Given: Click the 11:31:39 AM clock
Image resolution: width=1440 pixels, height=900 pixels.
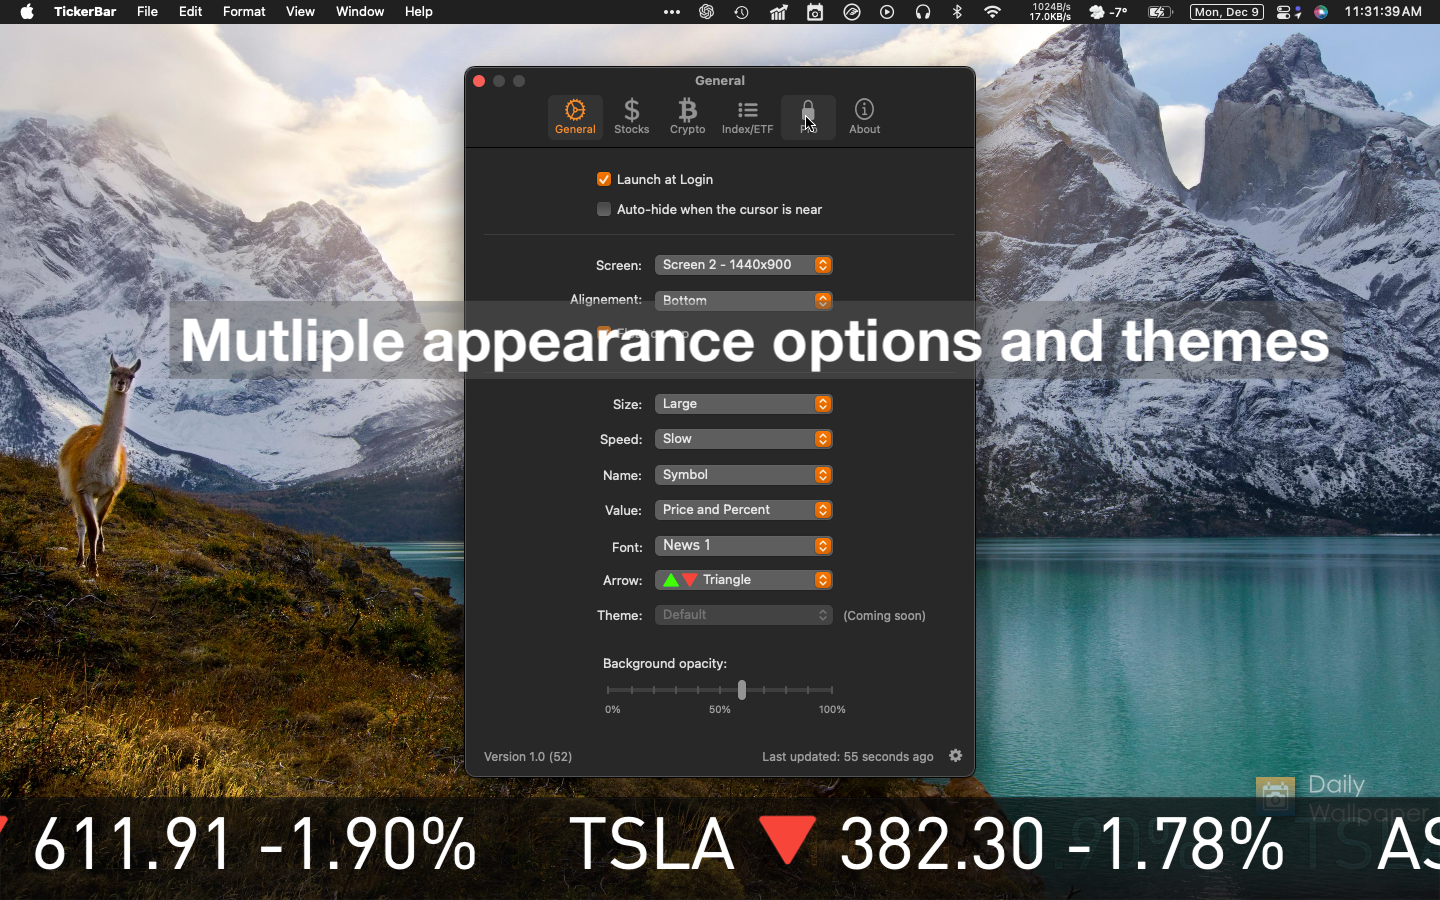Looking at the screenshot, I should [1383, 12].
